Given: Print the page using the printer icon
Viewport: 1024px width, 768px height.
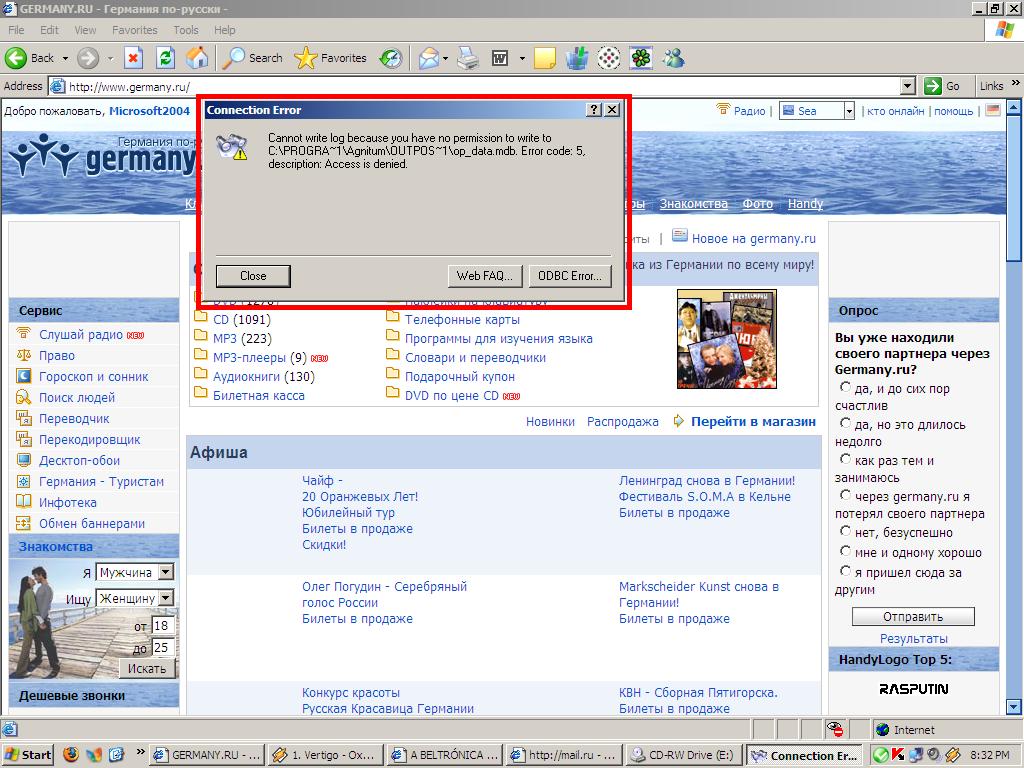Looking at the screenshot, I should pyautogui.click(x=468, y=58).
